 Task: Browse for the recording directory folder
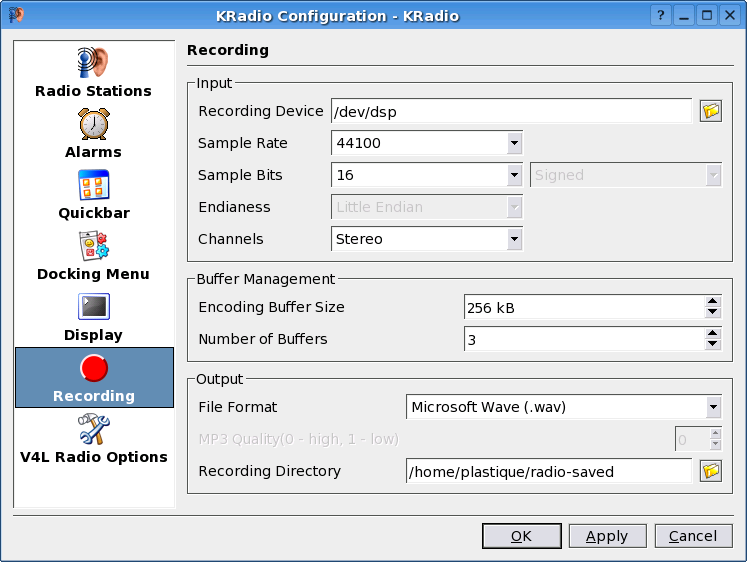click(711, 471)
